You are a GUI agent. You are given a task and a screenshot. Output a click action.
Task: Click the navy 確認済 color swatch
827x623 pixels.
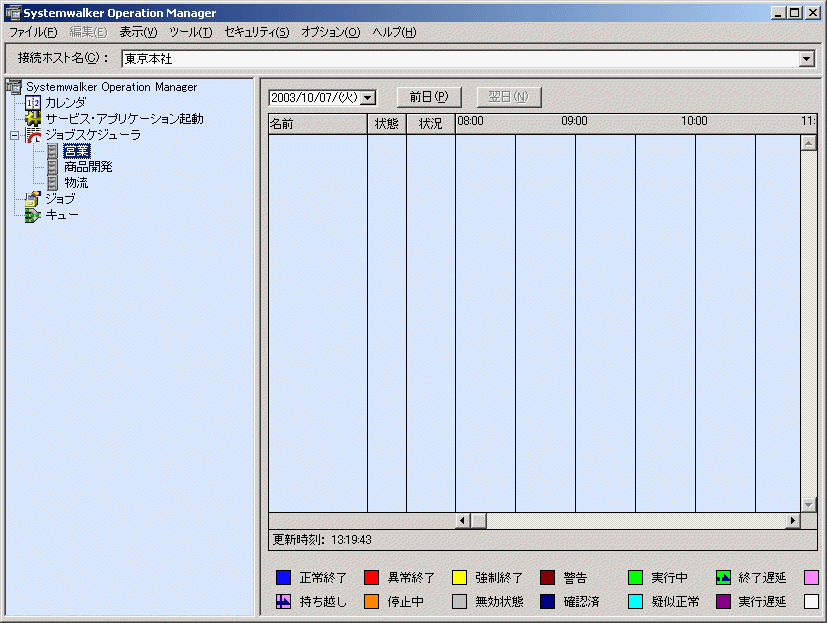tap(547, 601)
